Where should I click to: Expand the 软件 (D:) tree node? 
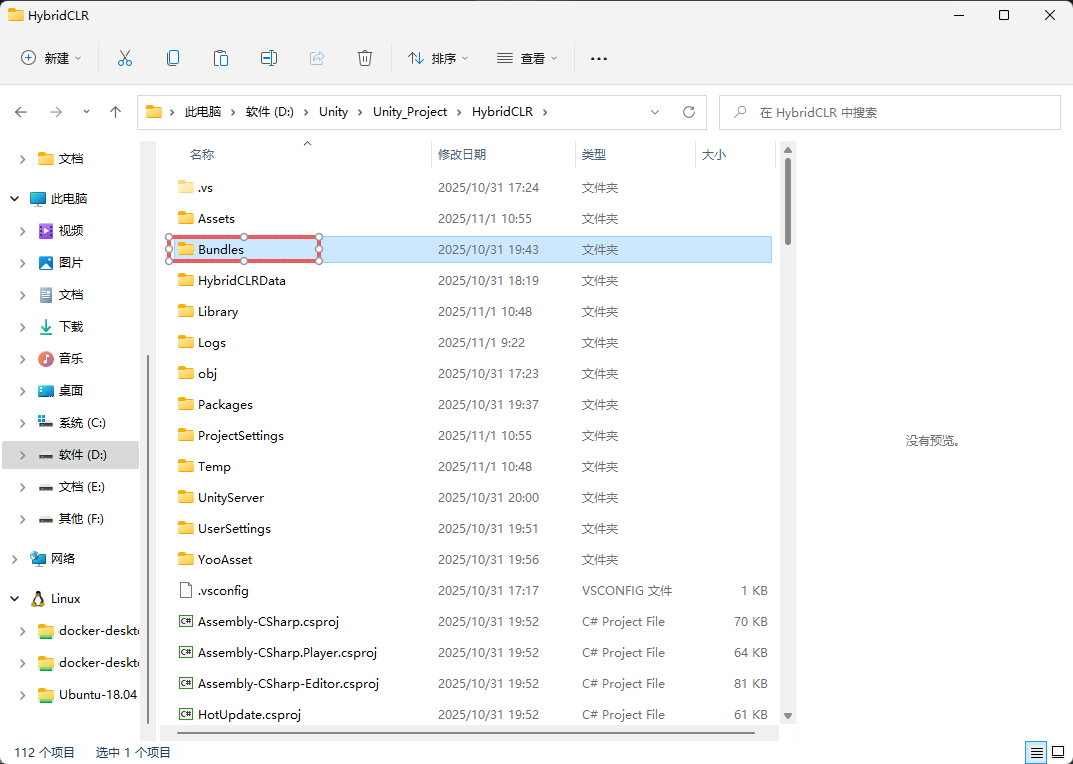pyautogui.click(x=23, y=455)
